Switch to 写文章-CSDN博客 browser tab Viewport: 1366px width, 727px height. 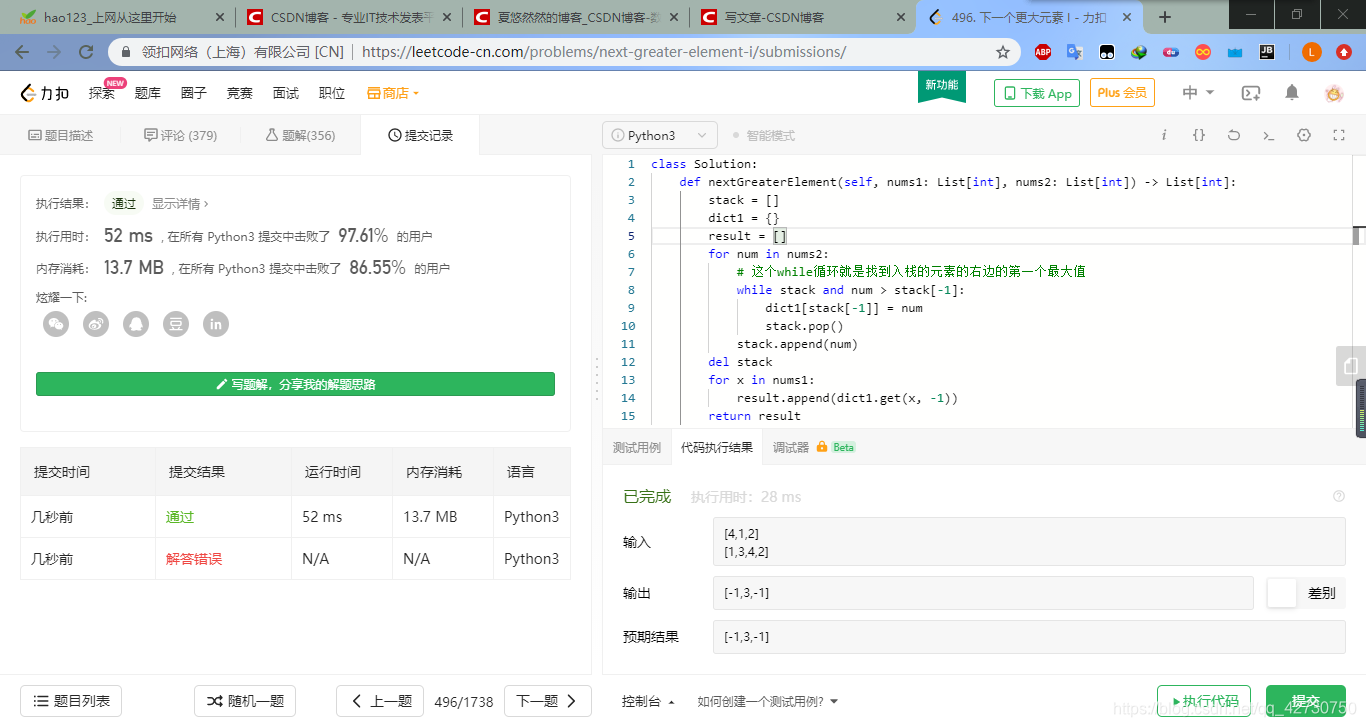tap(804, 17)
